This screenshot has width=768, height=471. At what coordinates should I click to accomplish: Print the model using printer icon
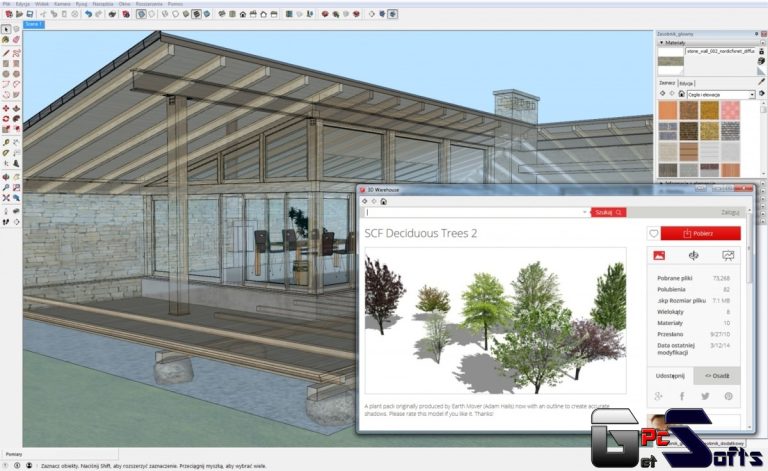pos(113,14)
